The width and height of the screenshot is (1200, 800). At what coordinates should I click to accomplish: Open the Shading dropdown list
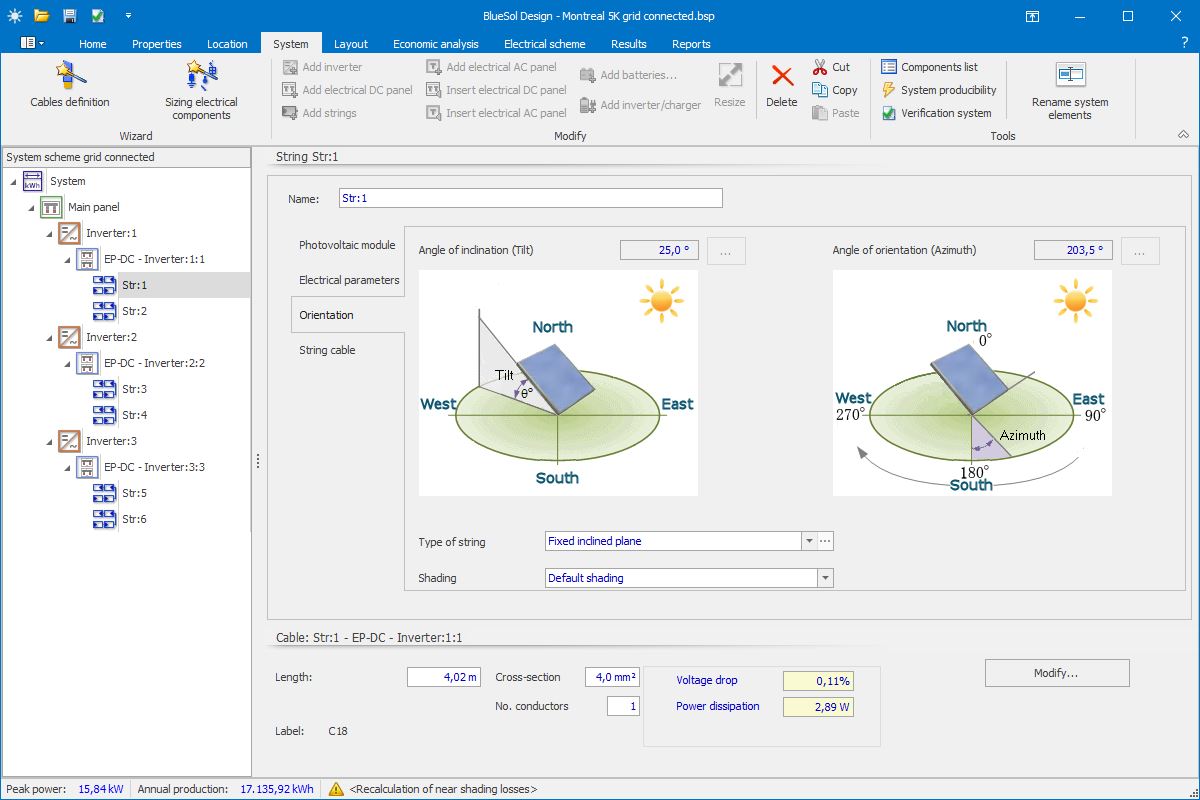pos(825,578)
